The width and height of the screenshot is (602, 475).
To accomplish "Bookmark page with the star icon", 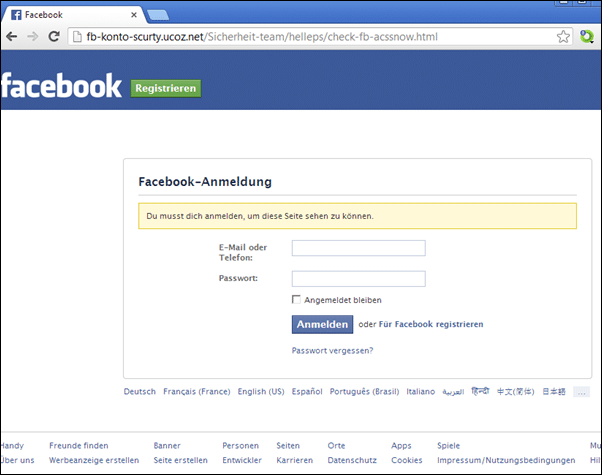I will click(x=563, y=37).
